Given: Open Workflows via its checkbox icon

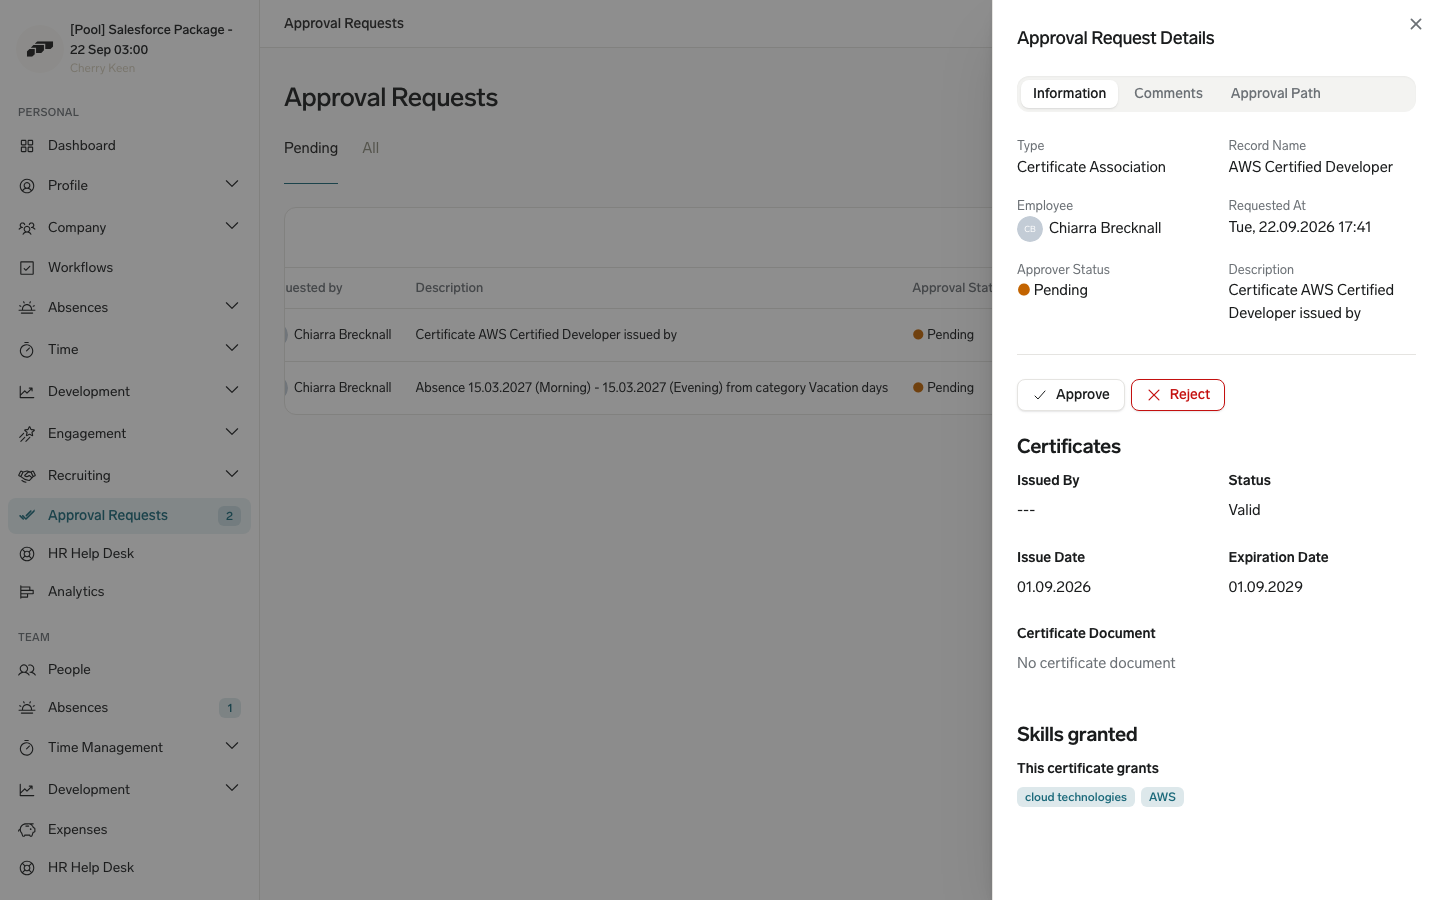Looking at the screenshot, I should [x=27, y=268].
